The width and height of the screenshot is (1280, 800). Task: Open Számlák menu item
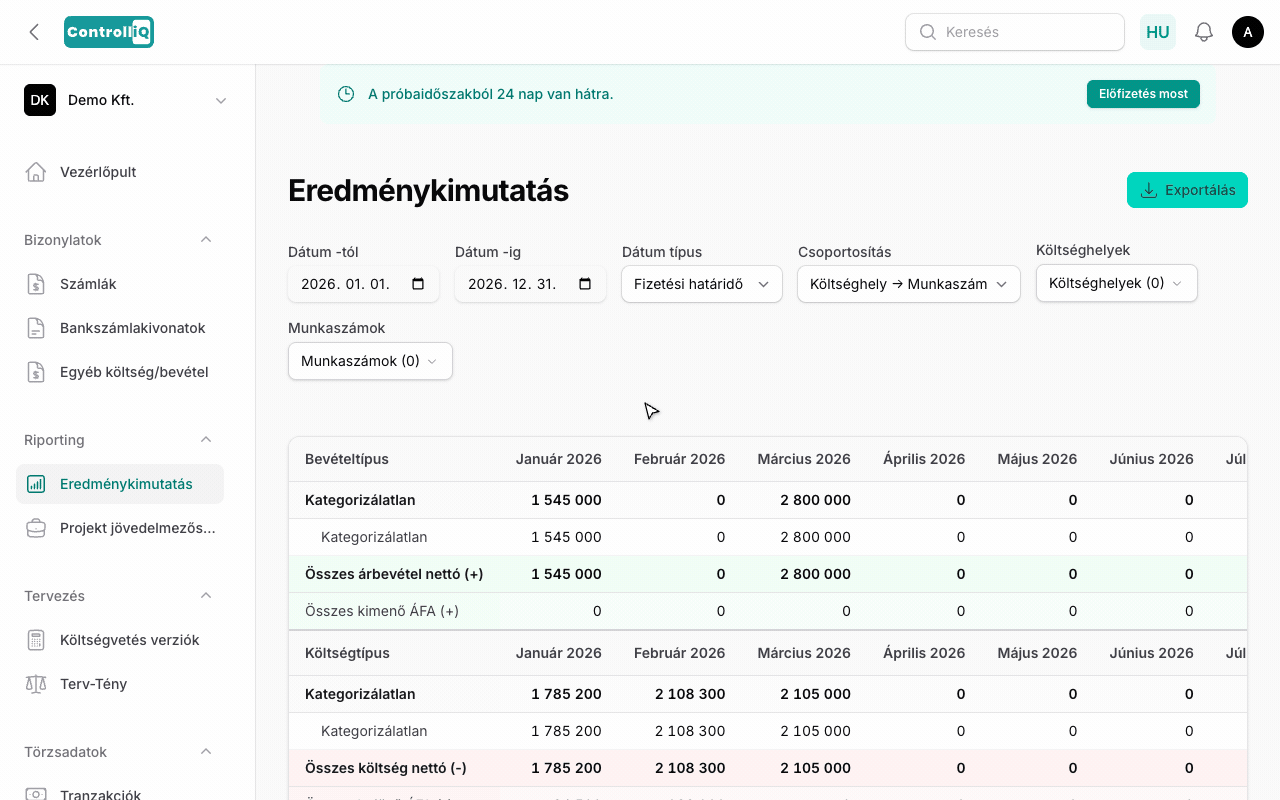pyautogui.click(x=120, y=284)
